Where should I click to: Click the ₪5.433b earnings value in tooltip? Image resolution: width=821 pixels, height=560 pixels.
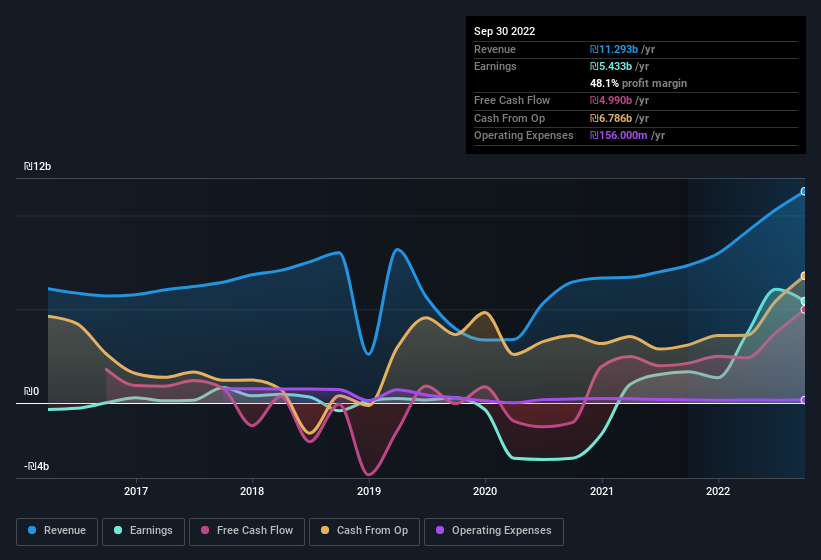(x=611, y=66)
